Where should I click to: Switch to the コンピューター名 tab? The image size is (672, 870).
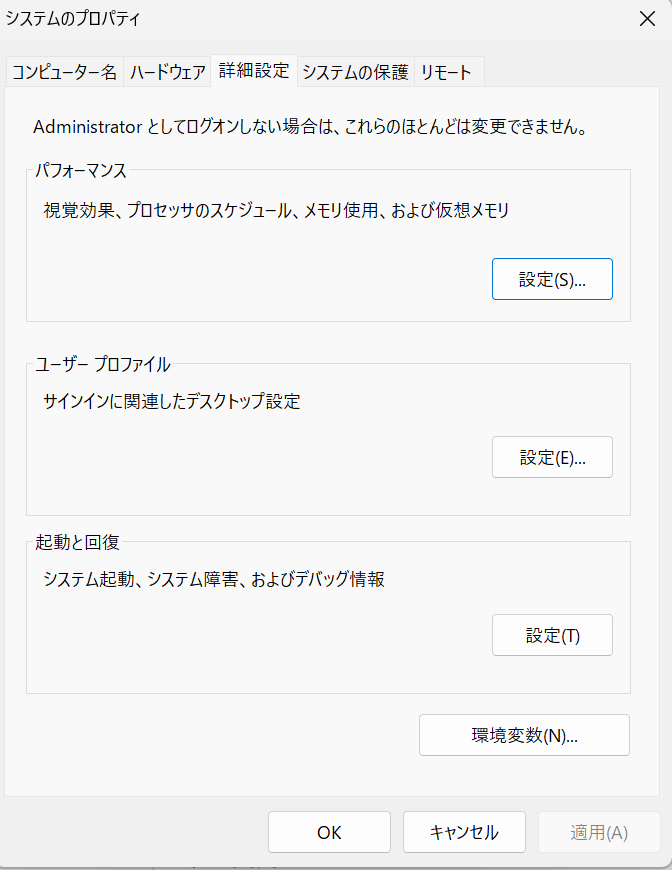pos(65,72)
